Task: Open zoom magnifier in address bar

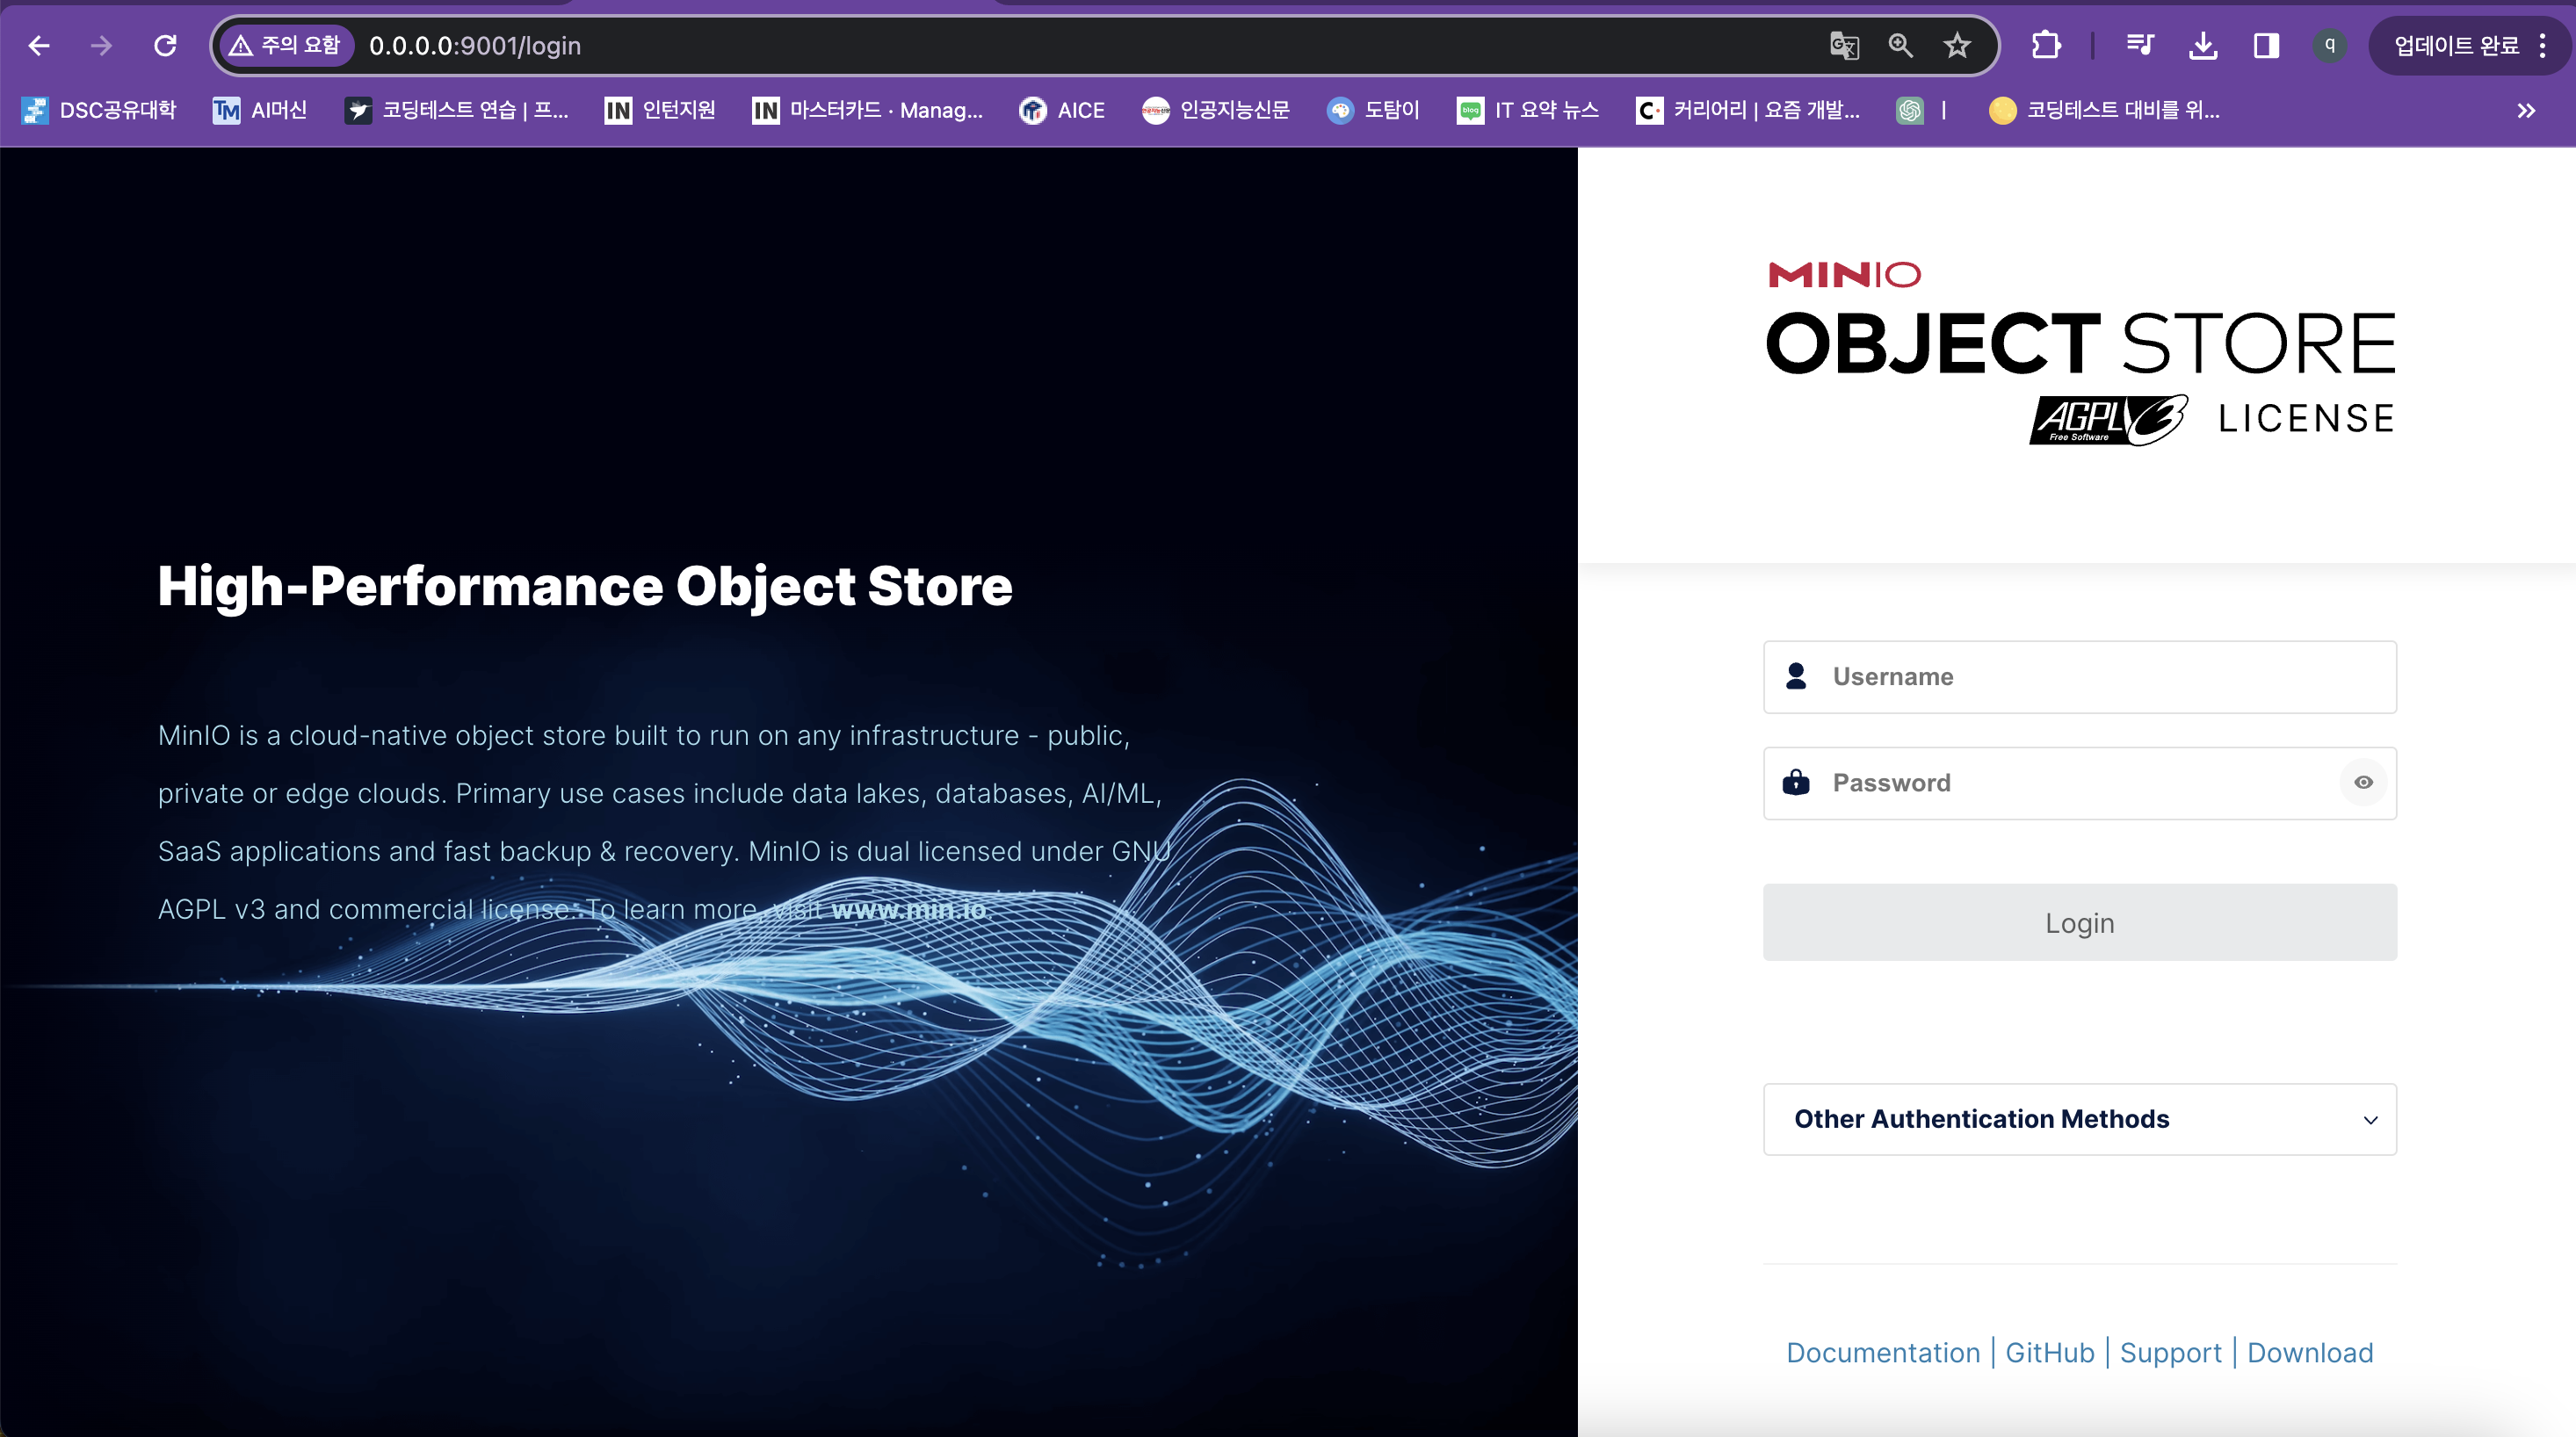Action: [1900, 46]
